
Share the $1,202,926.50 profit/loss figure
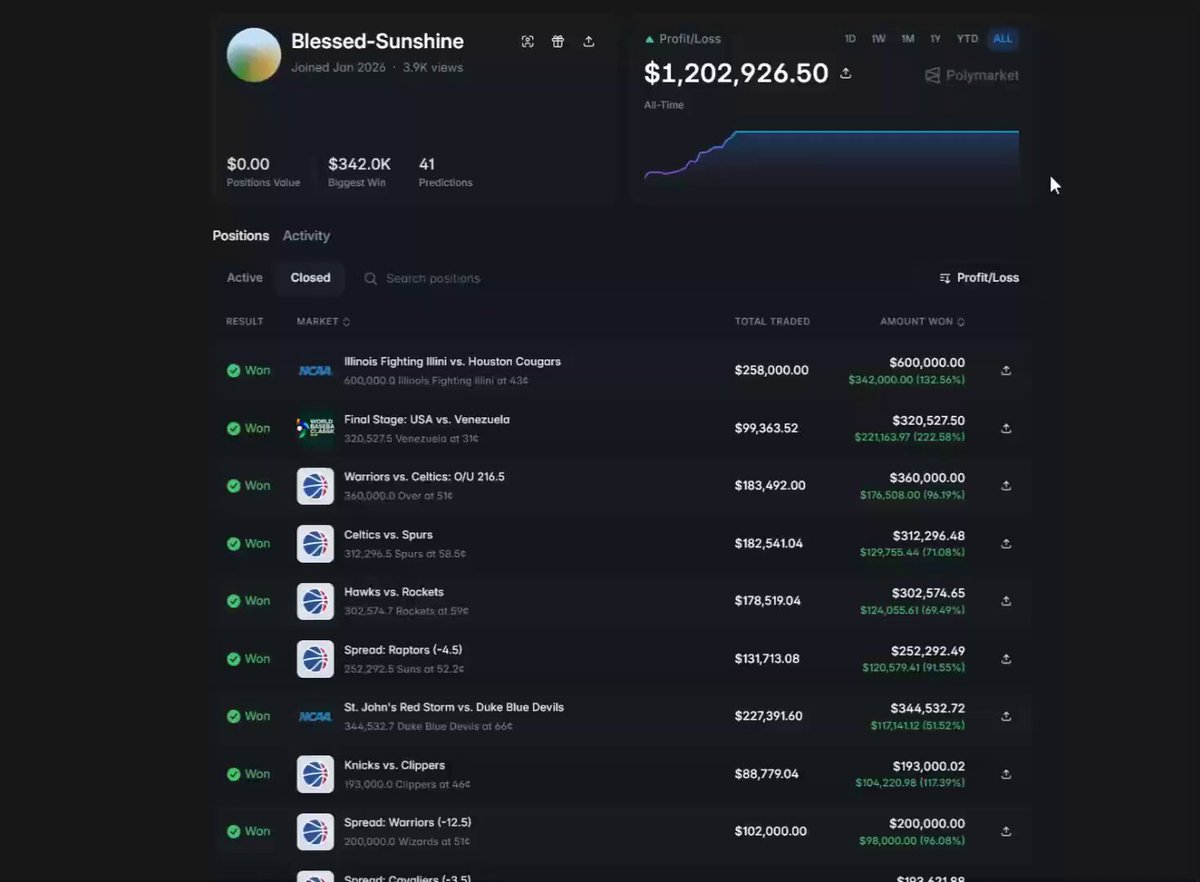point(846,73)
